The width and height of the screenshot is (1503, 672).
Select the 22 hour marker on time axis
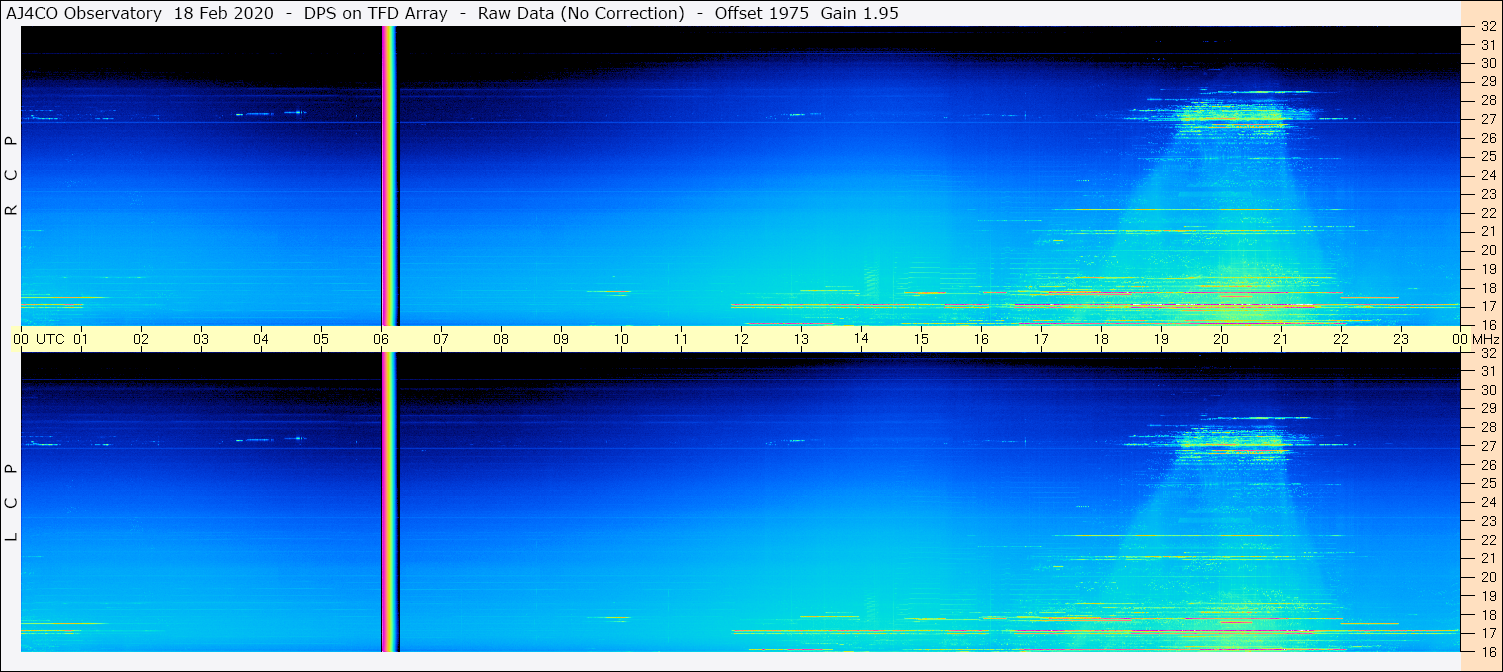[x=1341, y=339]
